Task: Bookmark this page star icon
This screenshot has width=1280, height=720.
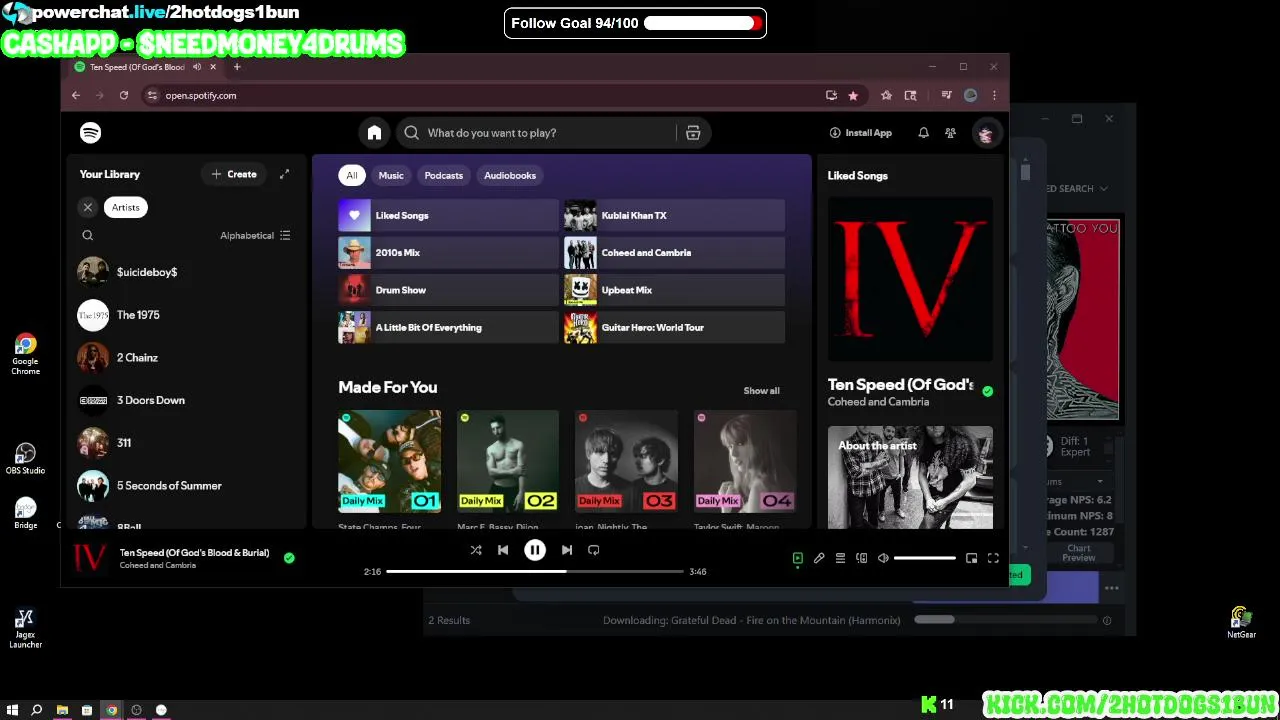Action: tap(853, 95)
